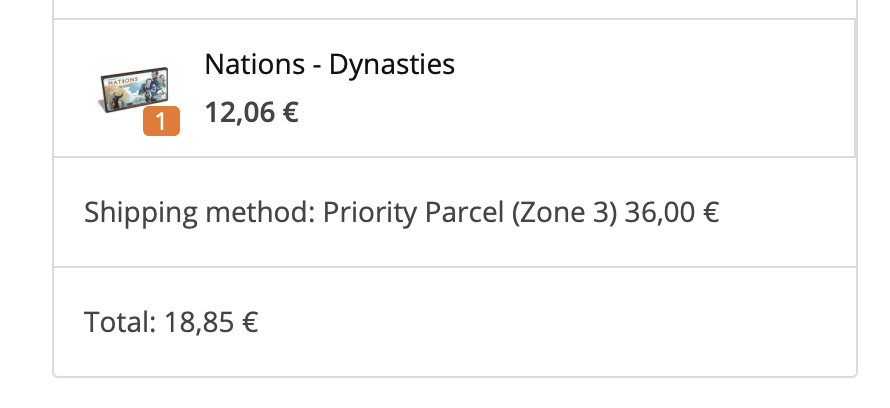Screen dimensions: 890x408
Task: Click the scrollbar beside the product row
Action: tap(855, 88)
